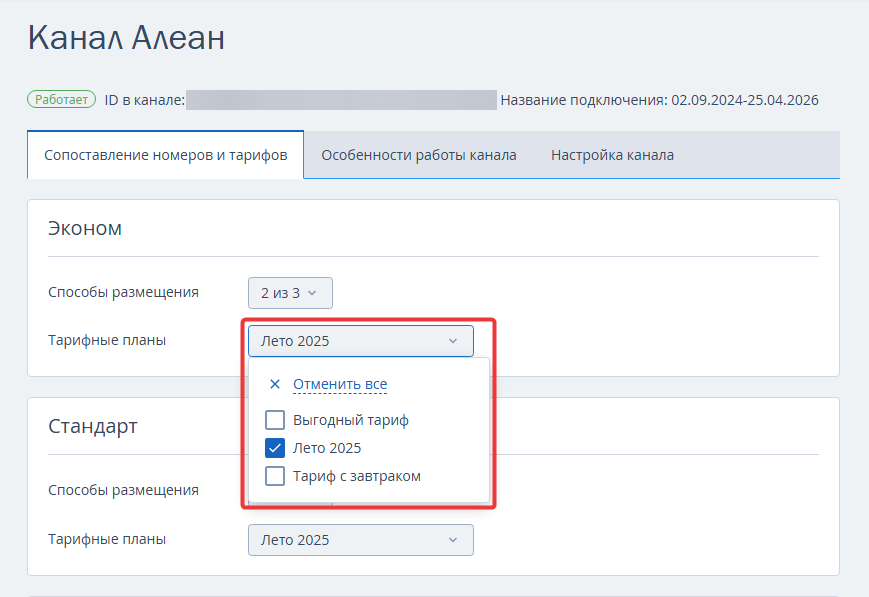
Task: Tick the Тариф с завтраком checkbox
Action: 275,476
